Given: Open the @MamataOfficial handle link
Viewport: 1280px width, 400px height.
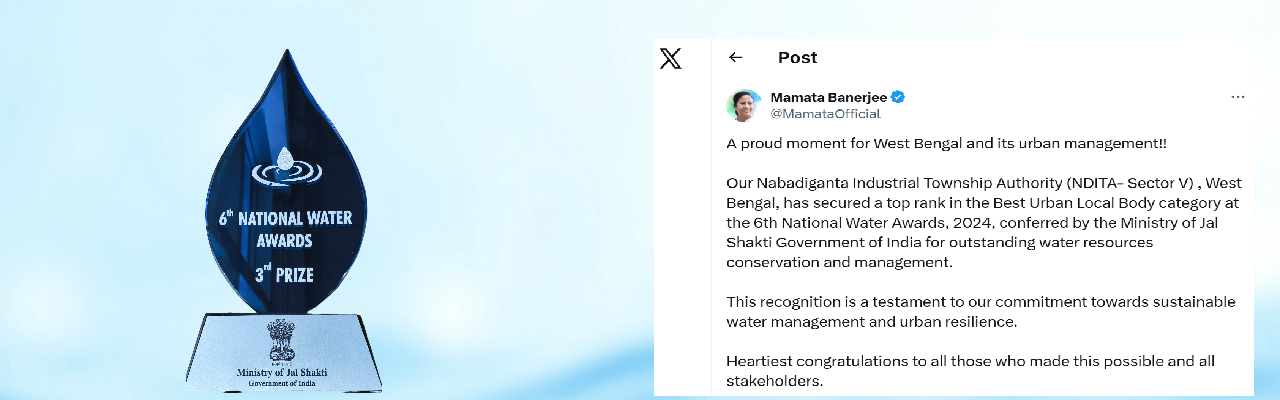Looking at the screenshot, I should [x=825, y=114].
